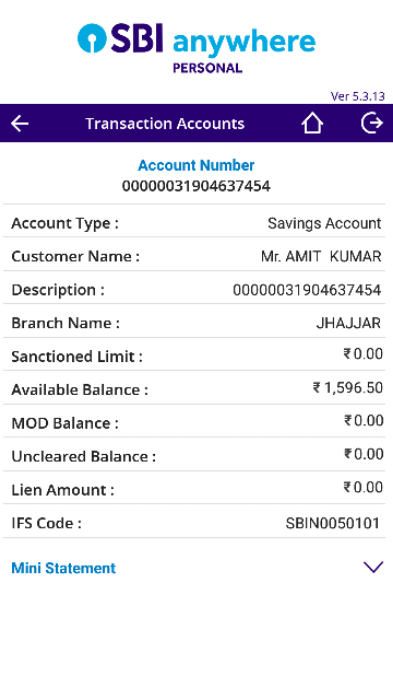This screenshot has width=393, height=700.
Task: Click the Available Balance amount ₹ 1,596.50
Action: (x=347, y=388)
